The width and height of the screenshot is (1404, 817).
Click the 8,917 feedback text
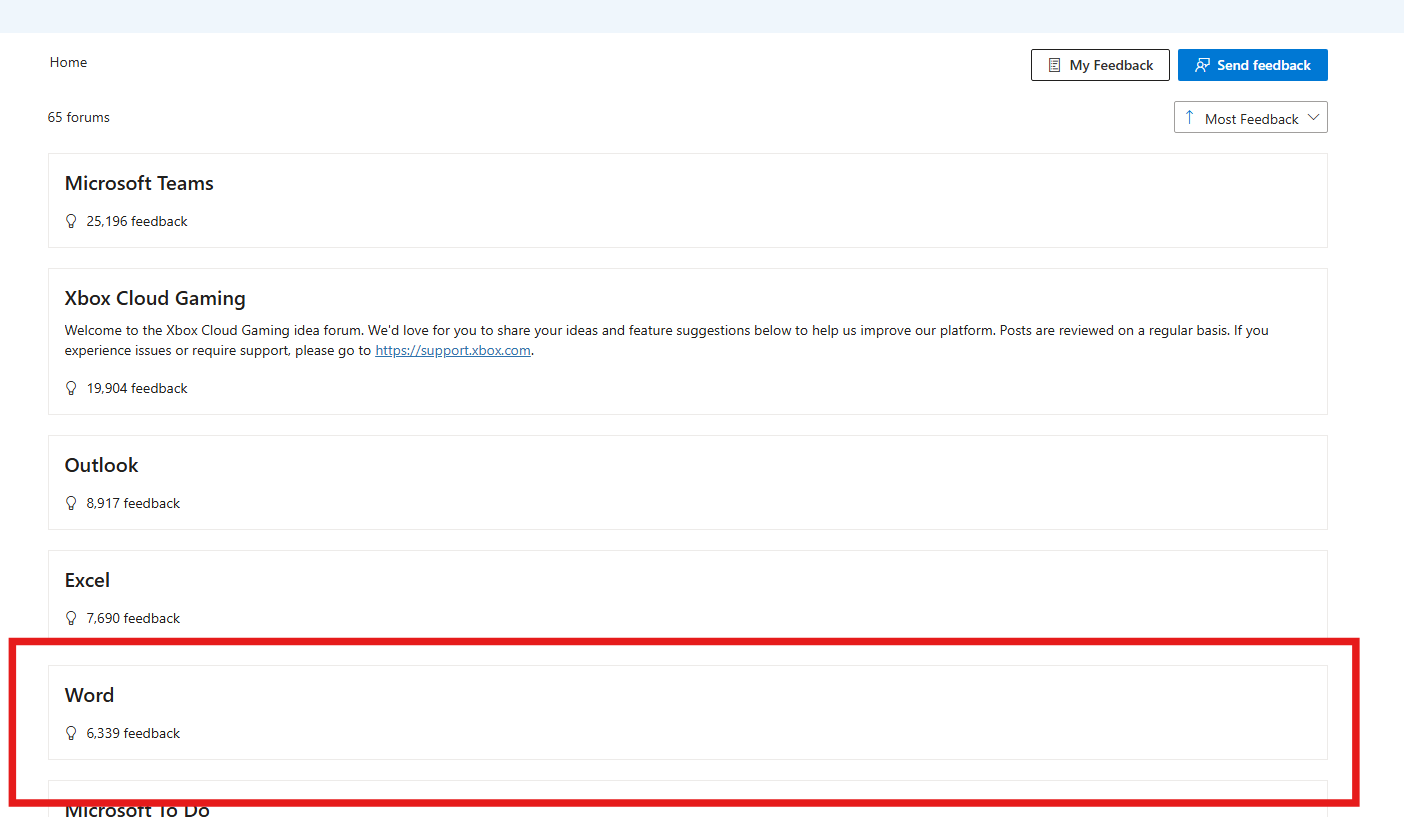pos(133,503)
